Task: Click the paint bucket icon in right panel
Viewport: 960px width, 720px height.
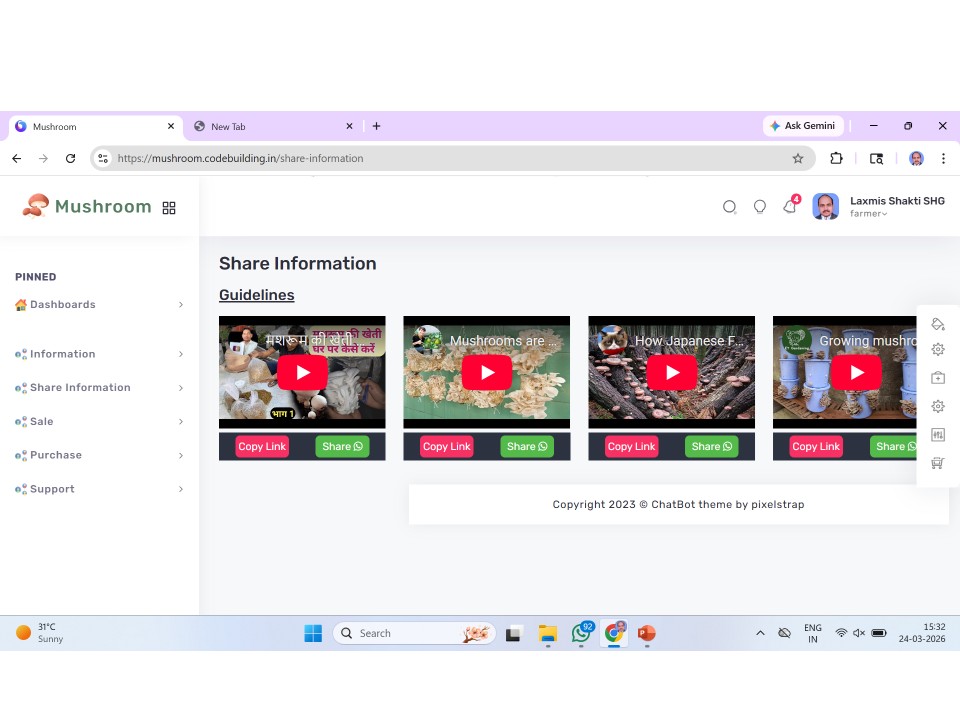Action: coord(937,324)
